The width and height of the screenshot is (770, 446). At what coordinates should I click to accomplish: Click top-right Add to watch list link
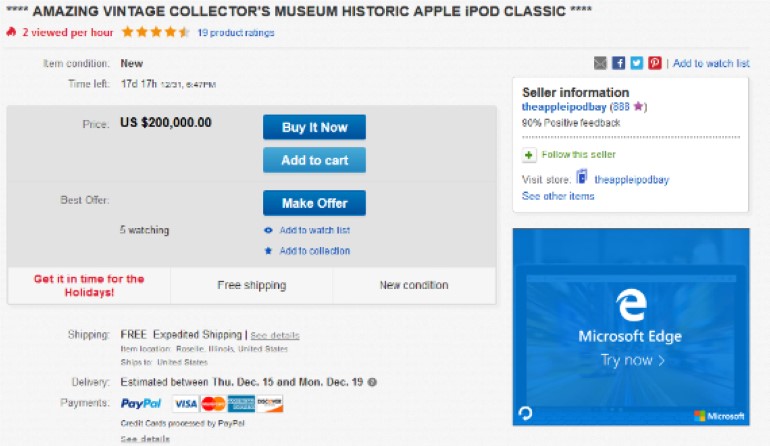[x=711, y=63]
